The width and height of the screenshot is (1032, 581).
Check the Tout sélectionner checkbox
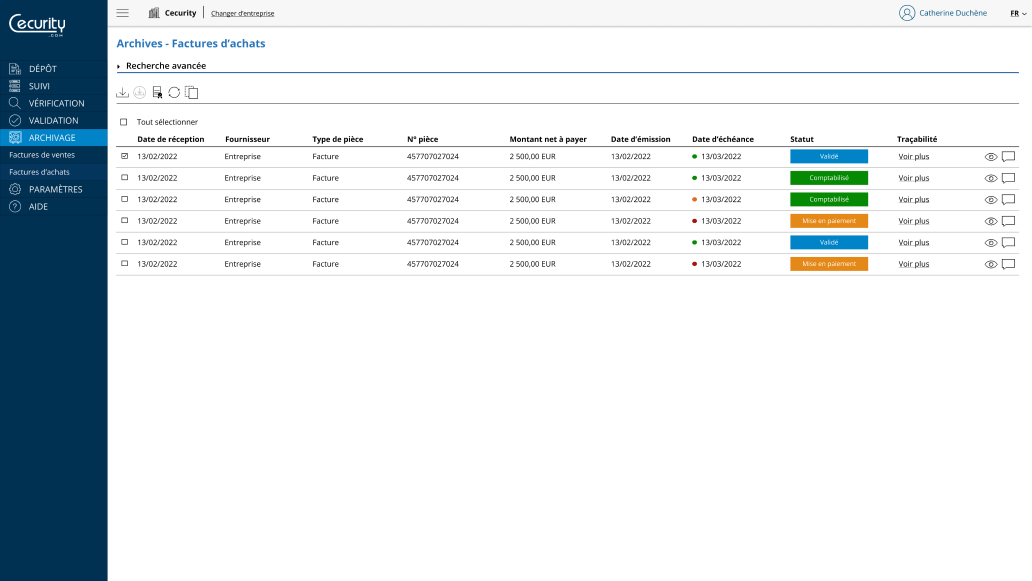click(x=124, y=122)
